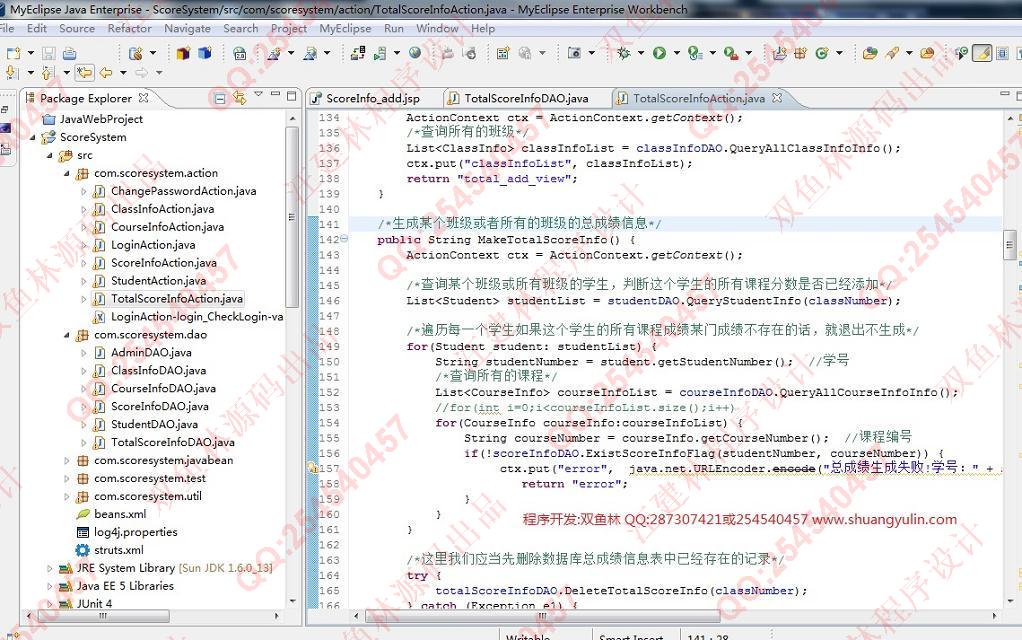This screenshot has height=640, width=1022.
Task: Click the globe web browser icon
Action: tap(415, 53)
